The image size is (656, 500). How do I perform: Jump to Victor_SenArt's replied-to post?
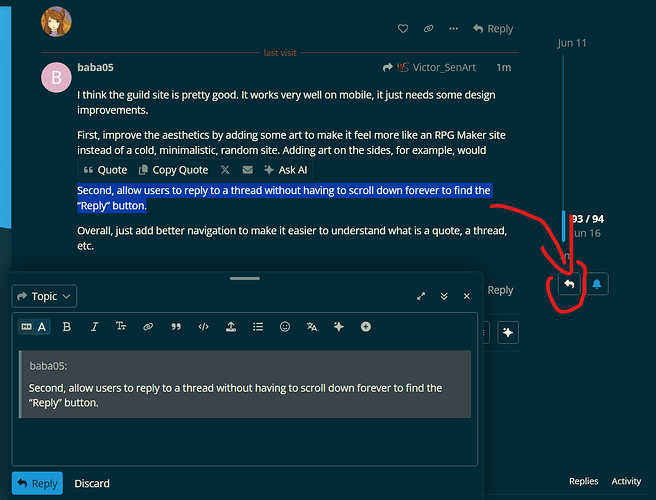pos(429,67)
